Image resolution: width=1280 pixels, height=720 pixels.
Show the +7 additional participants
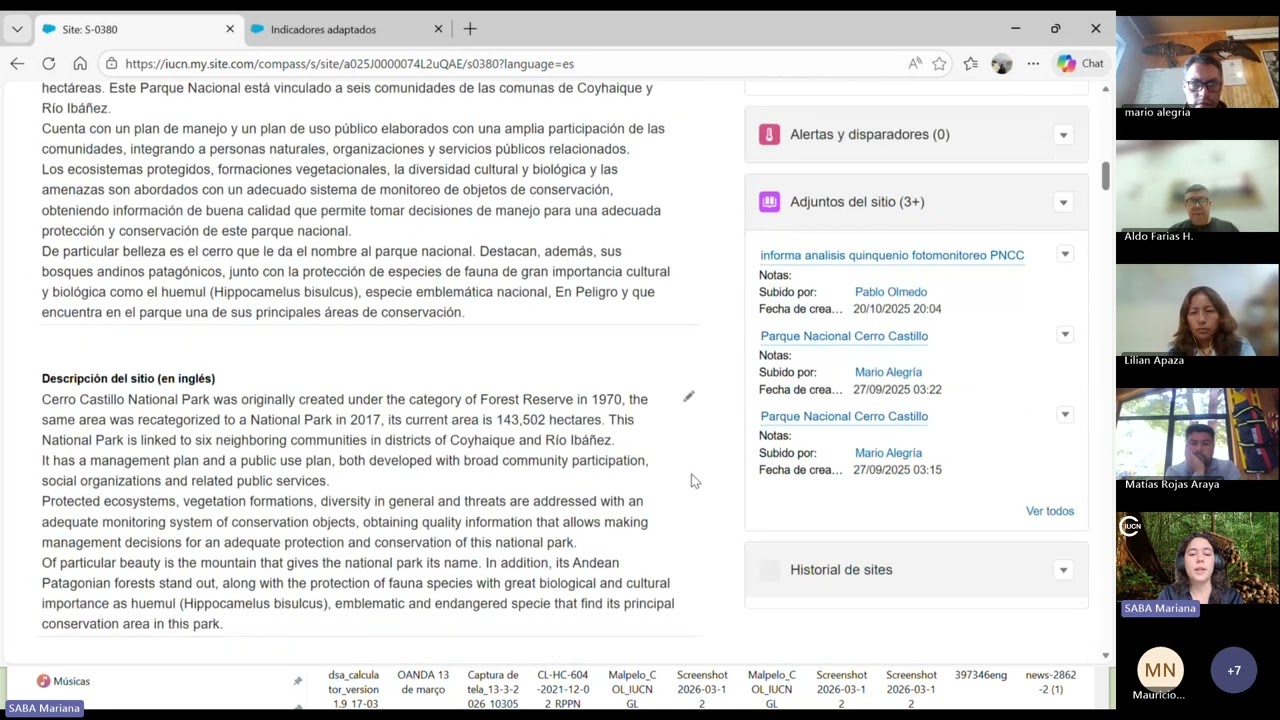click(x=1234, y=670)
